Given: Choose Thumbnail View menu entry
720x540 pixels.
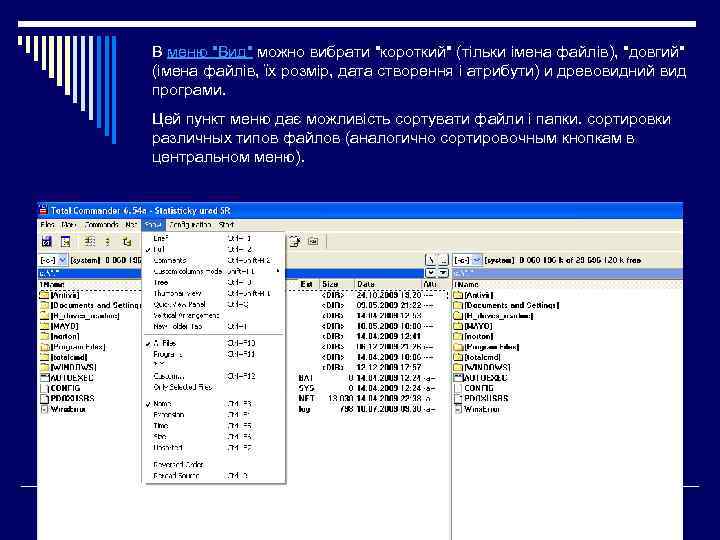Looking at the screenshot, I should pyautogui.click(x=214, y=293).
